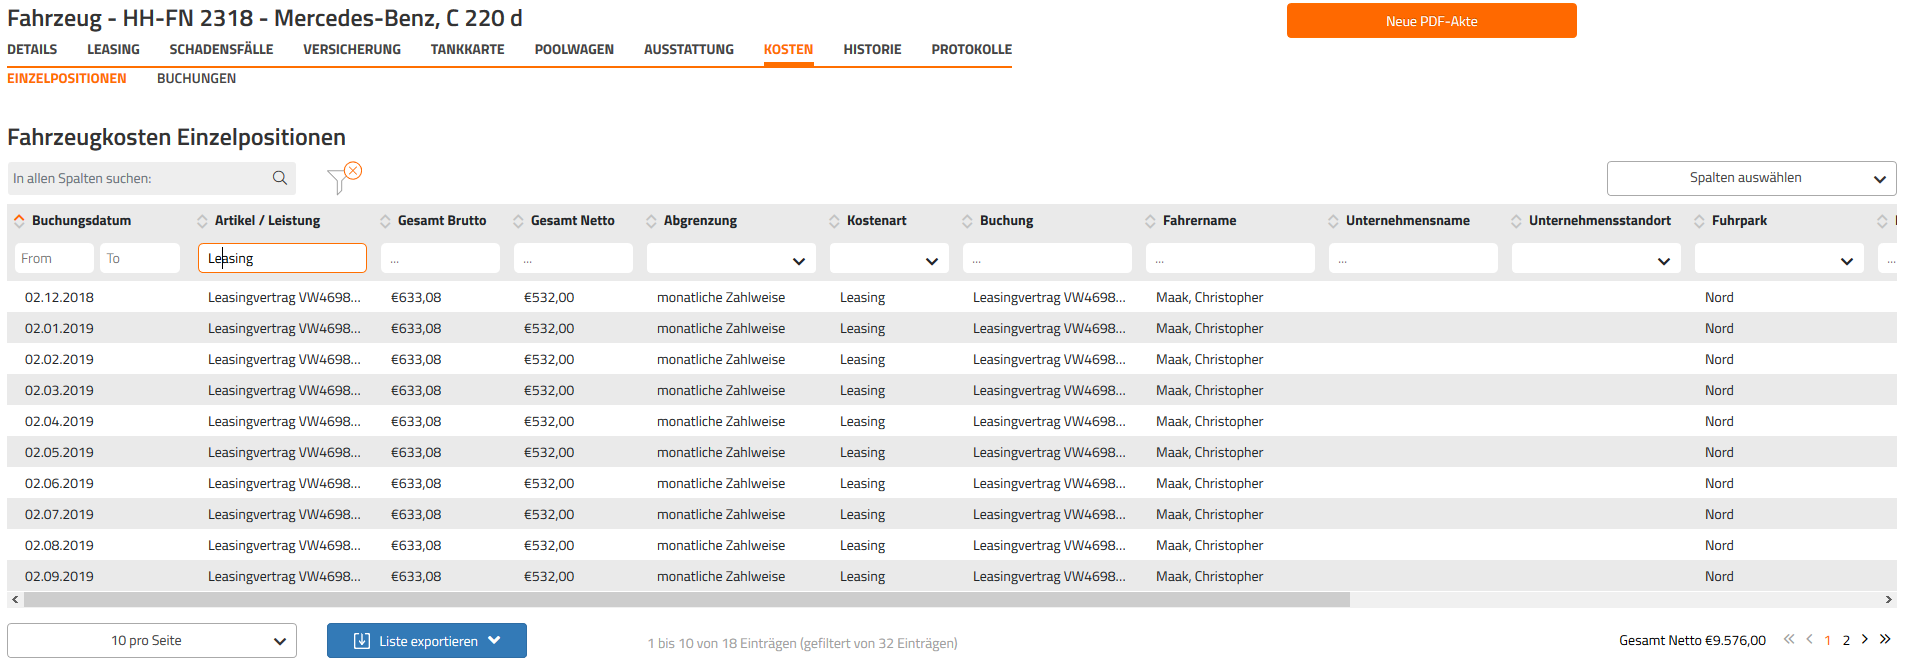
Task: Go to first page double-arrow
Action: coord(1789,640)
